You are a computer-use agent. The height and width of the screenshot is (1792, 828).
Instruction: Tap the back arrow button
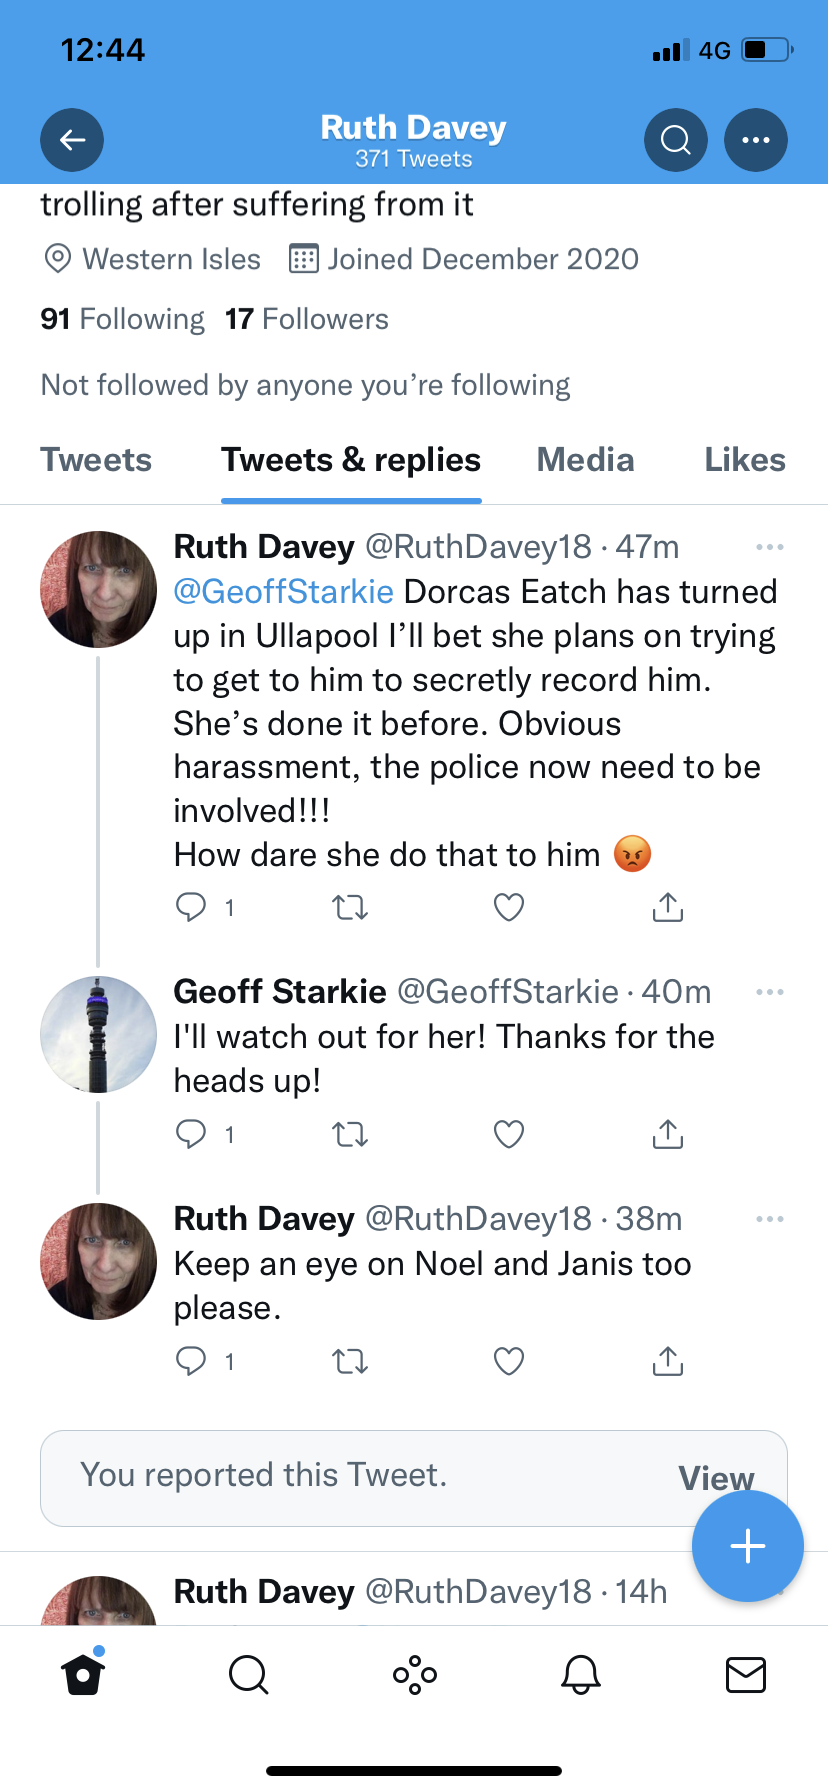[72, 140]
